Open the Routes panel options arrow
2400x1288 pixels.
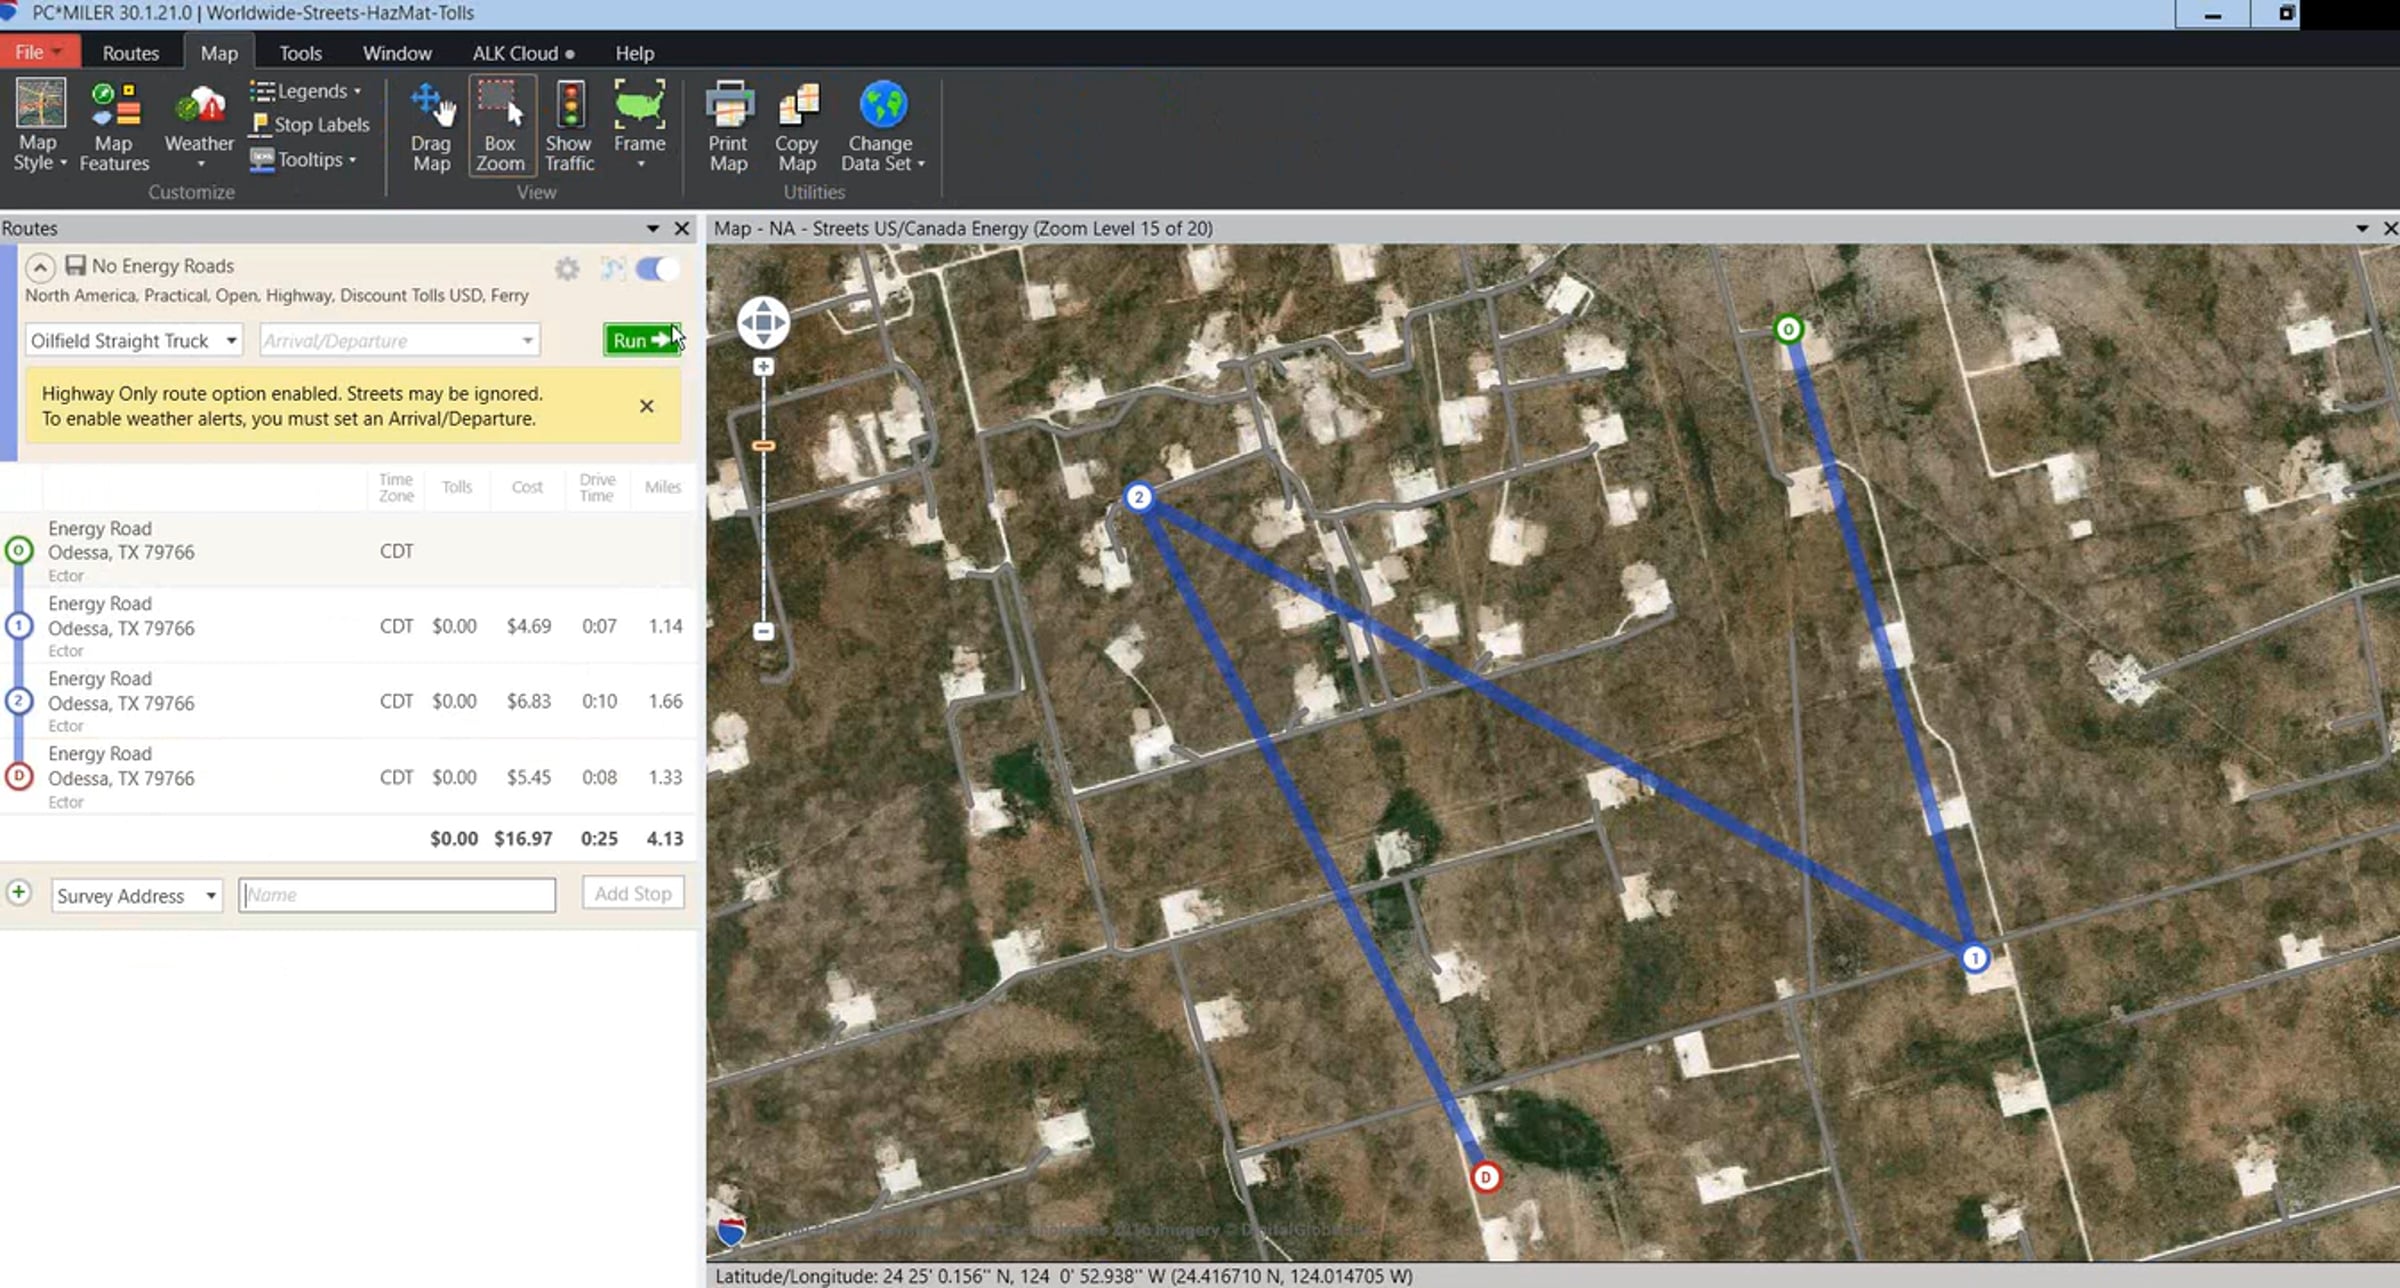click(x=652, y=229)
